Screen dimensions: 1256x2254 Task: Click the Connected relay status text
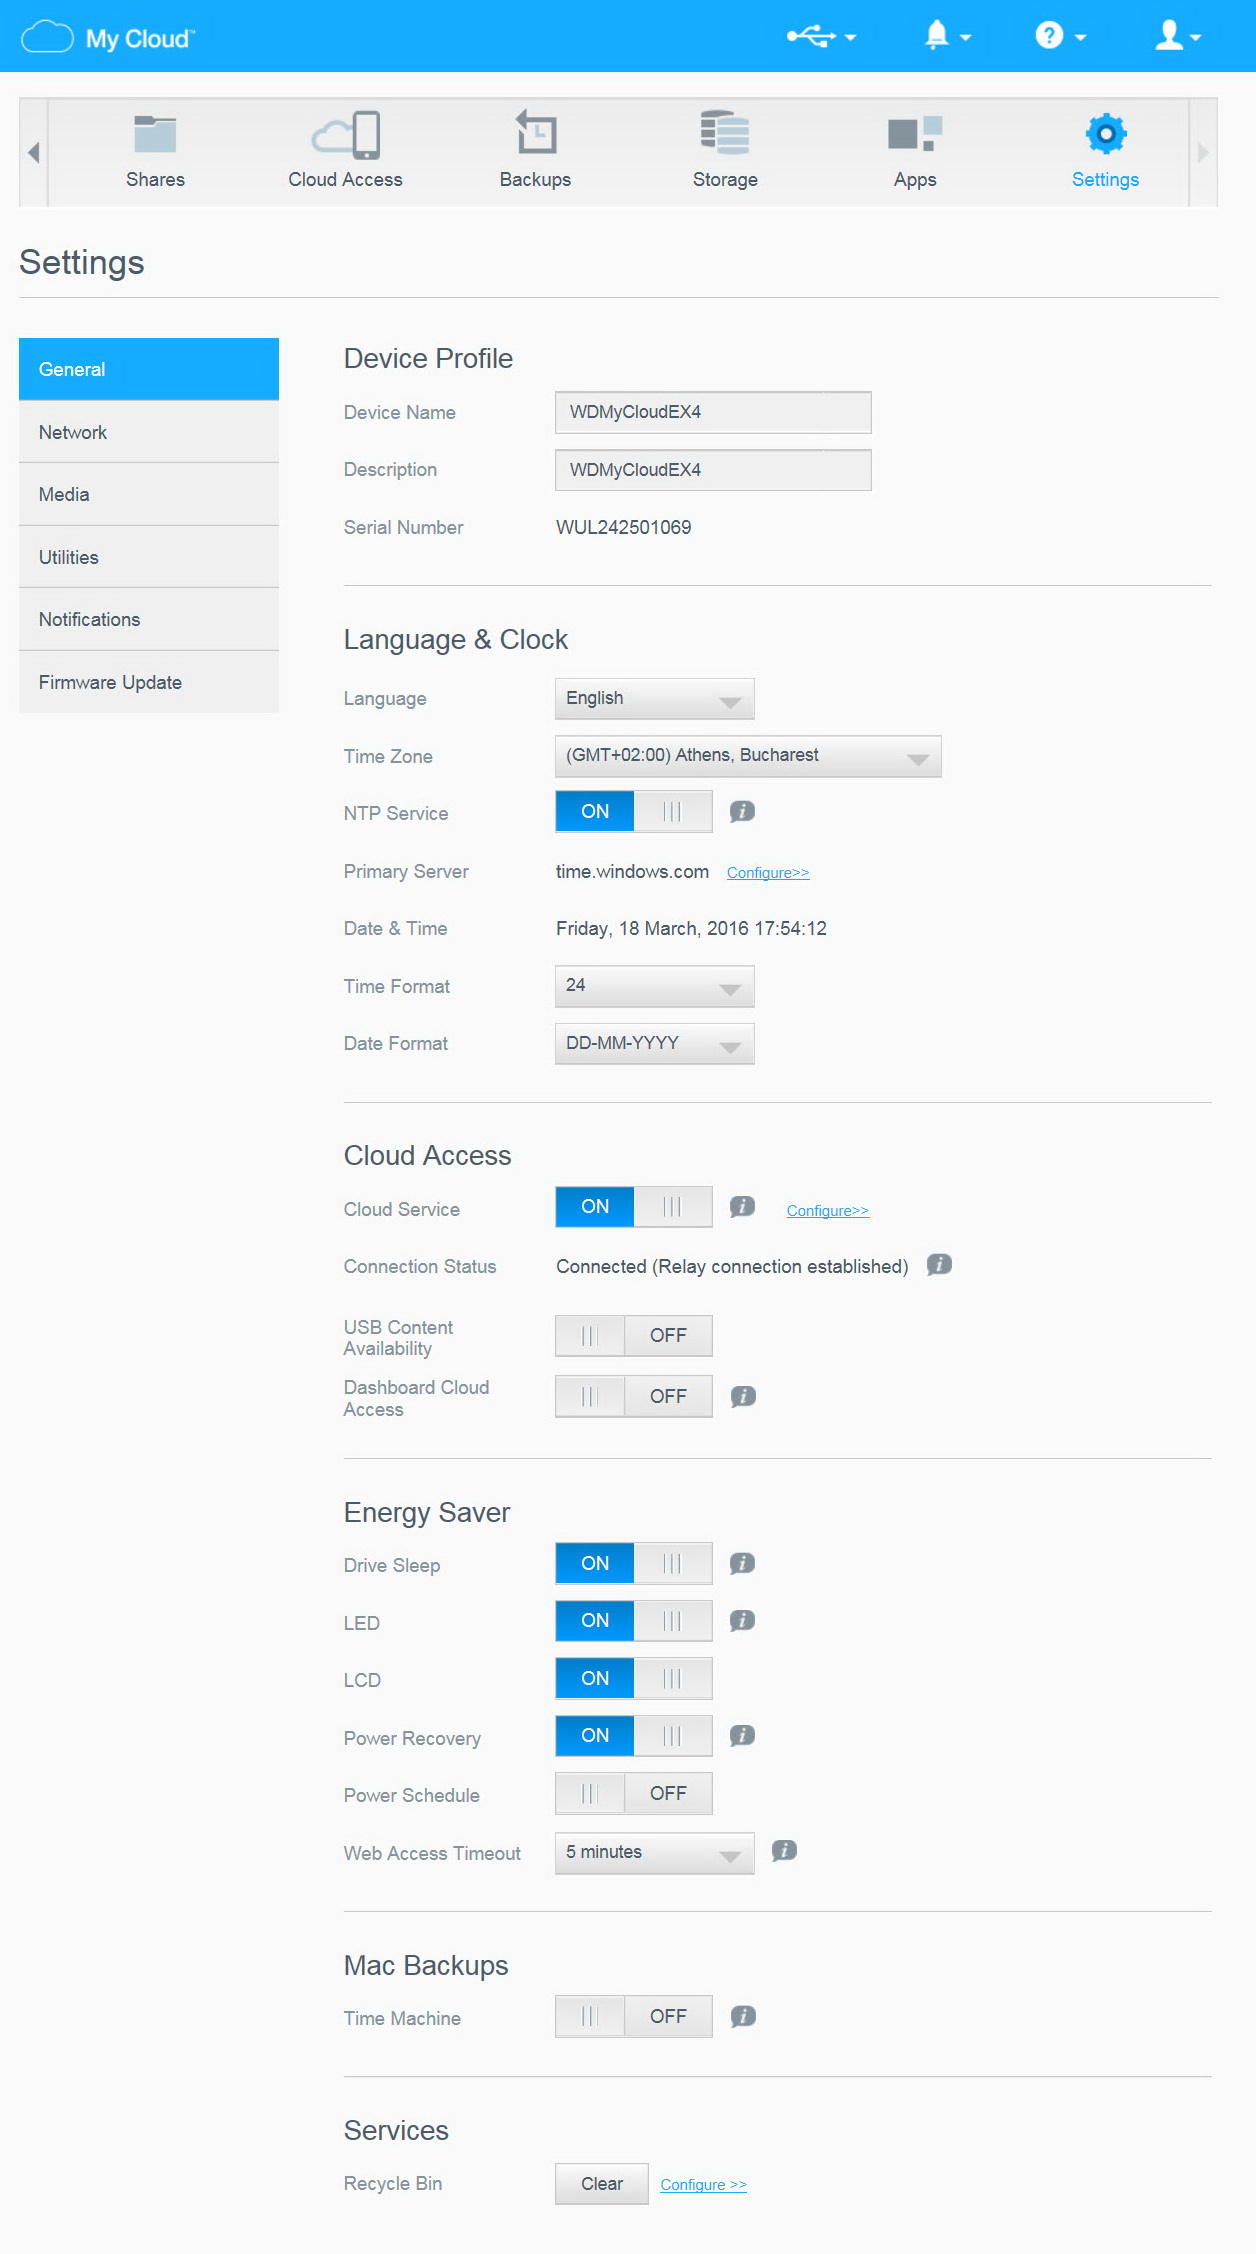point(732,1266)
